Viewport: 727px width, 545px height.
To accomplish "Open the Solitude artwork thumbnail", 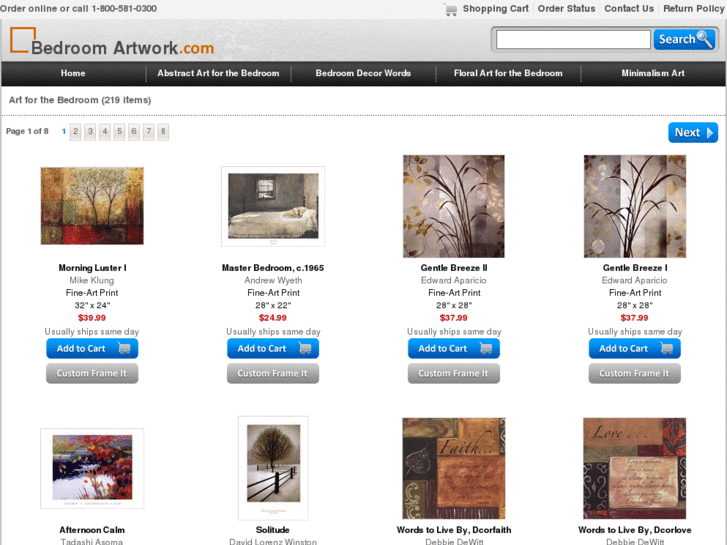I will click(x=273, y=468).
